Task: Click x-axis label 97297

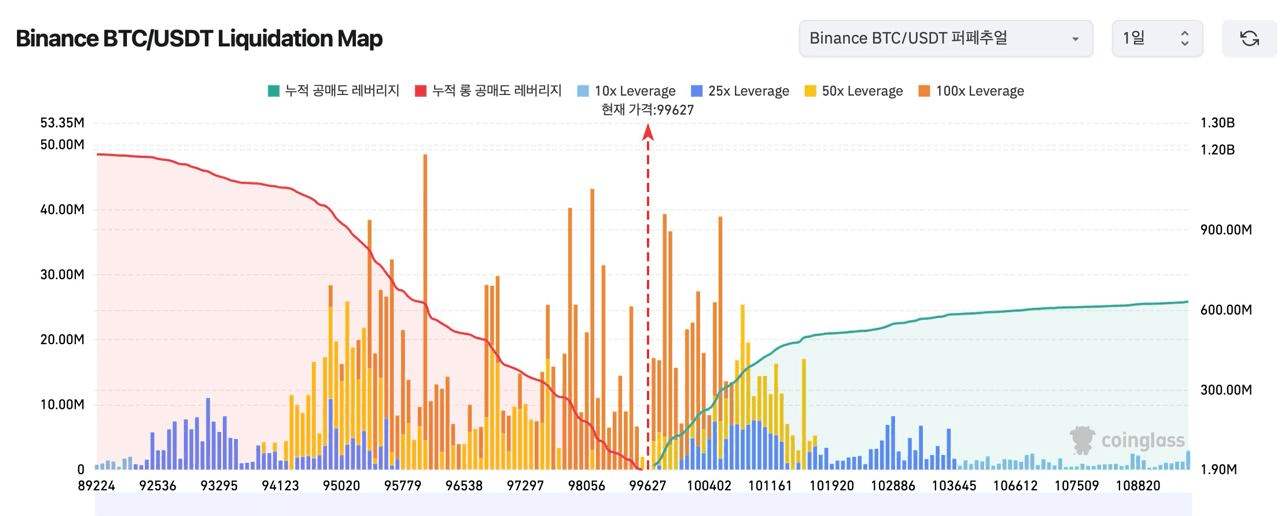Action: [525, 486]
